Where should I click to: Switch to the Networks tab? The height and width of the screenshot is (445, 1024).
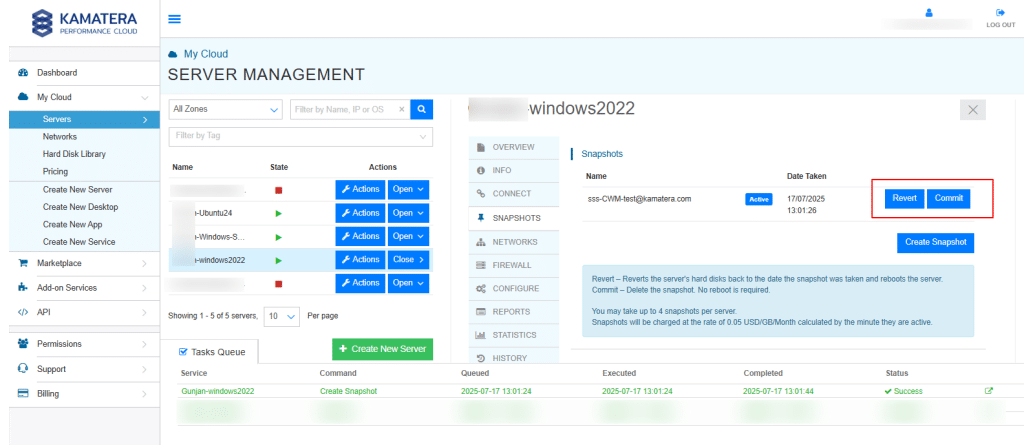click(x=513, y=242)
